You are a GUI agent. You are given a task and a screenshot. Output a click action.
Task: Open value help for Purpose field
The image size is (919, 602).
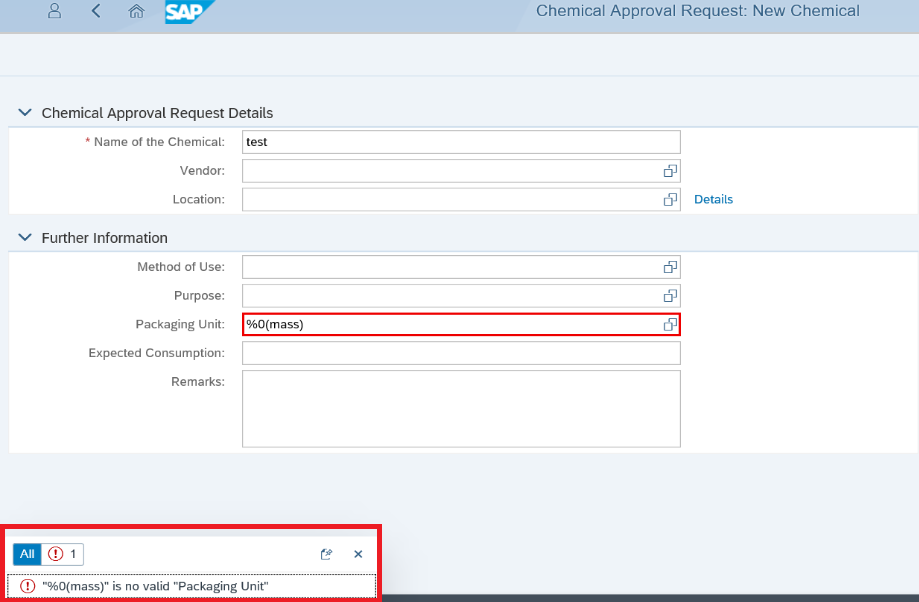coord(670,296)
